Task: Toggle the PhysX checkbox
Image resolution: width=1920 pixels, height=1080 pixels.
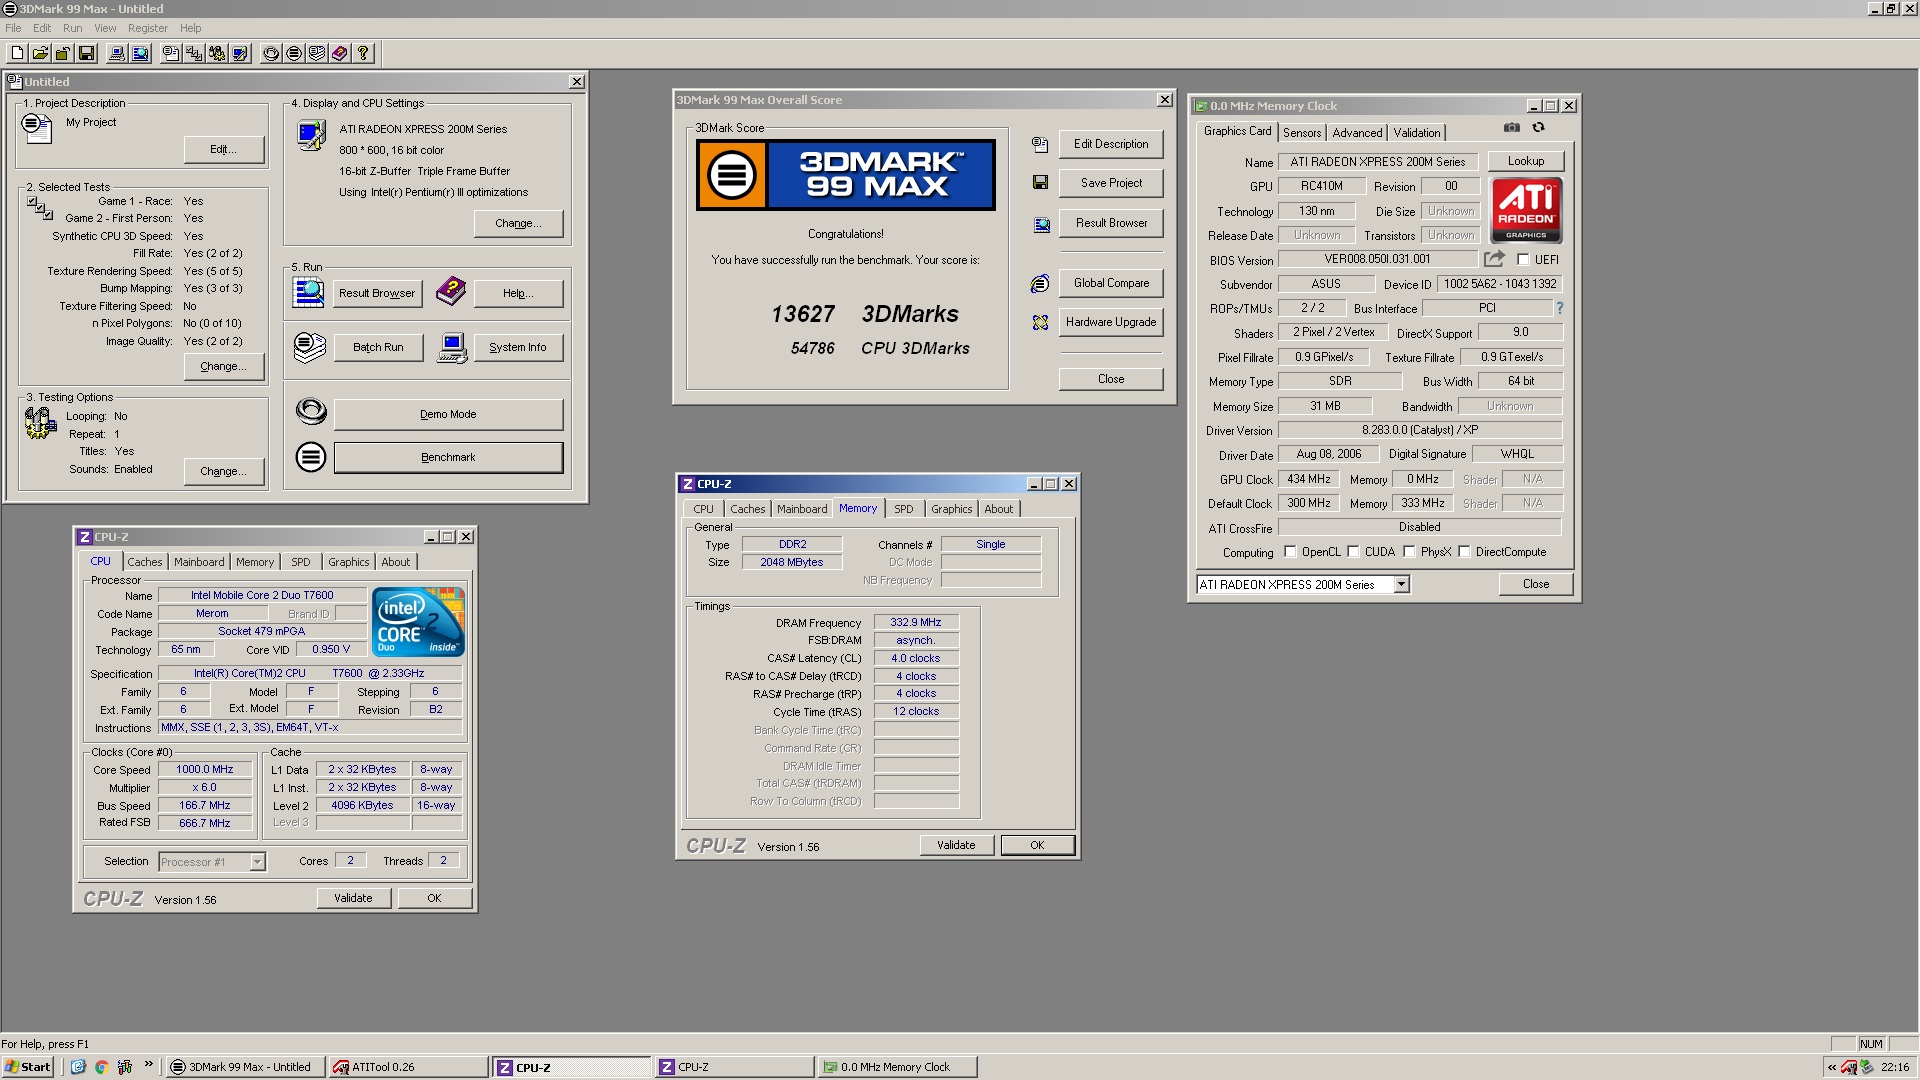Action: tap(1409, 552)
